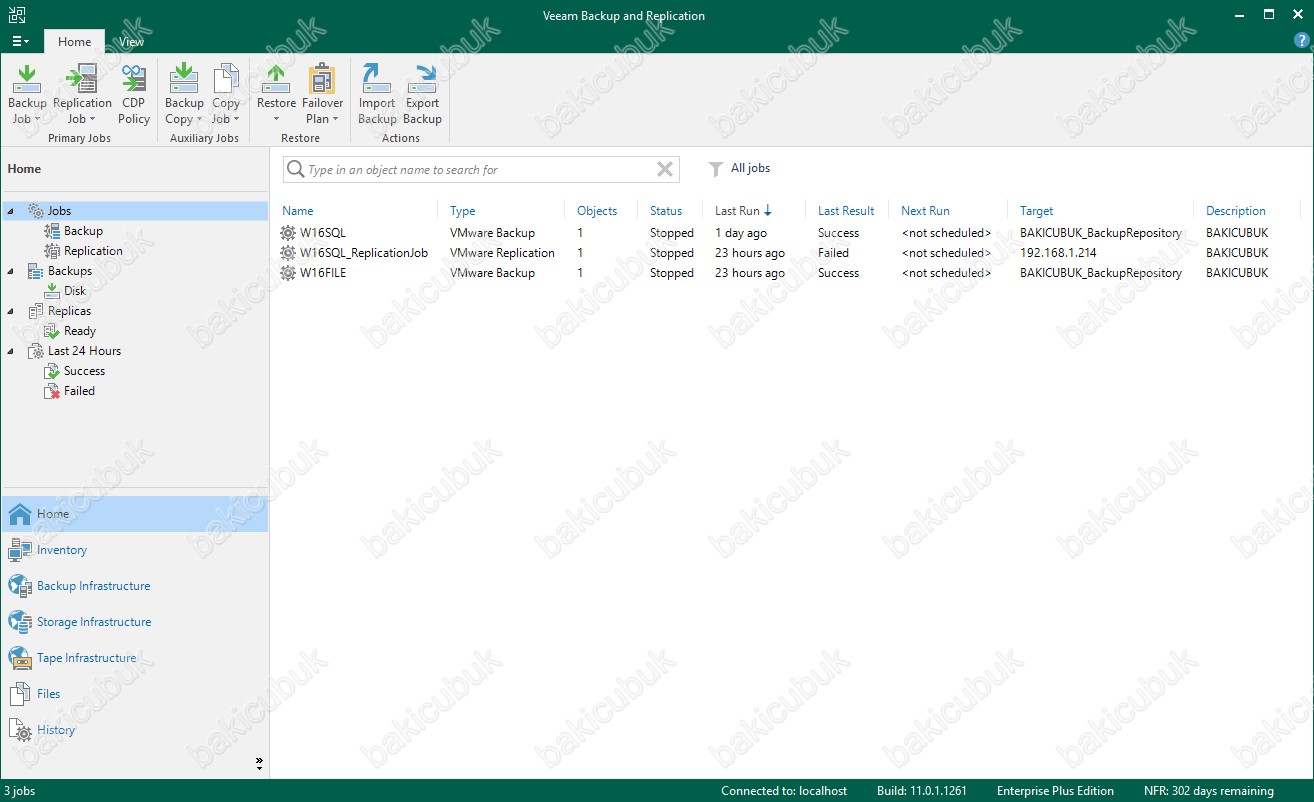Open the main hamburger menu dropdown
Viewport: 1314px width, 802px height.
(x=20, y=41)
